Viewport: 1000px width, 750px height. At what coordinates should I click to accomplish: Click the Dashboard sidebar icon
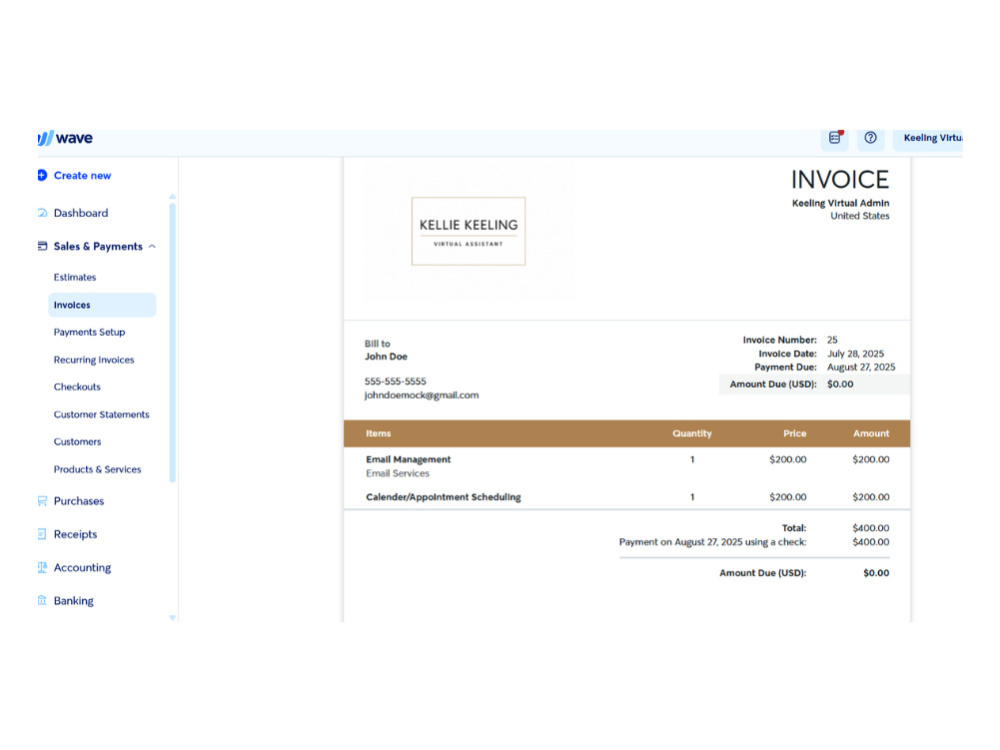pos(42,213)
